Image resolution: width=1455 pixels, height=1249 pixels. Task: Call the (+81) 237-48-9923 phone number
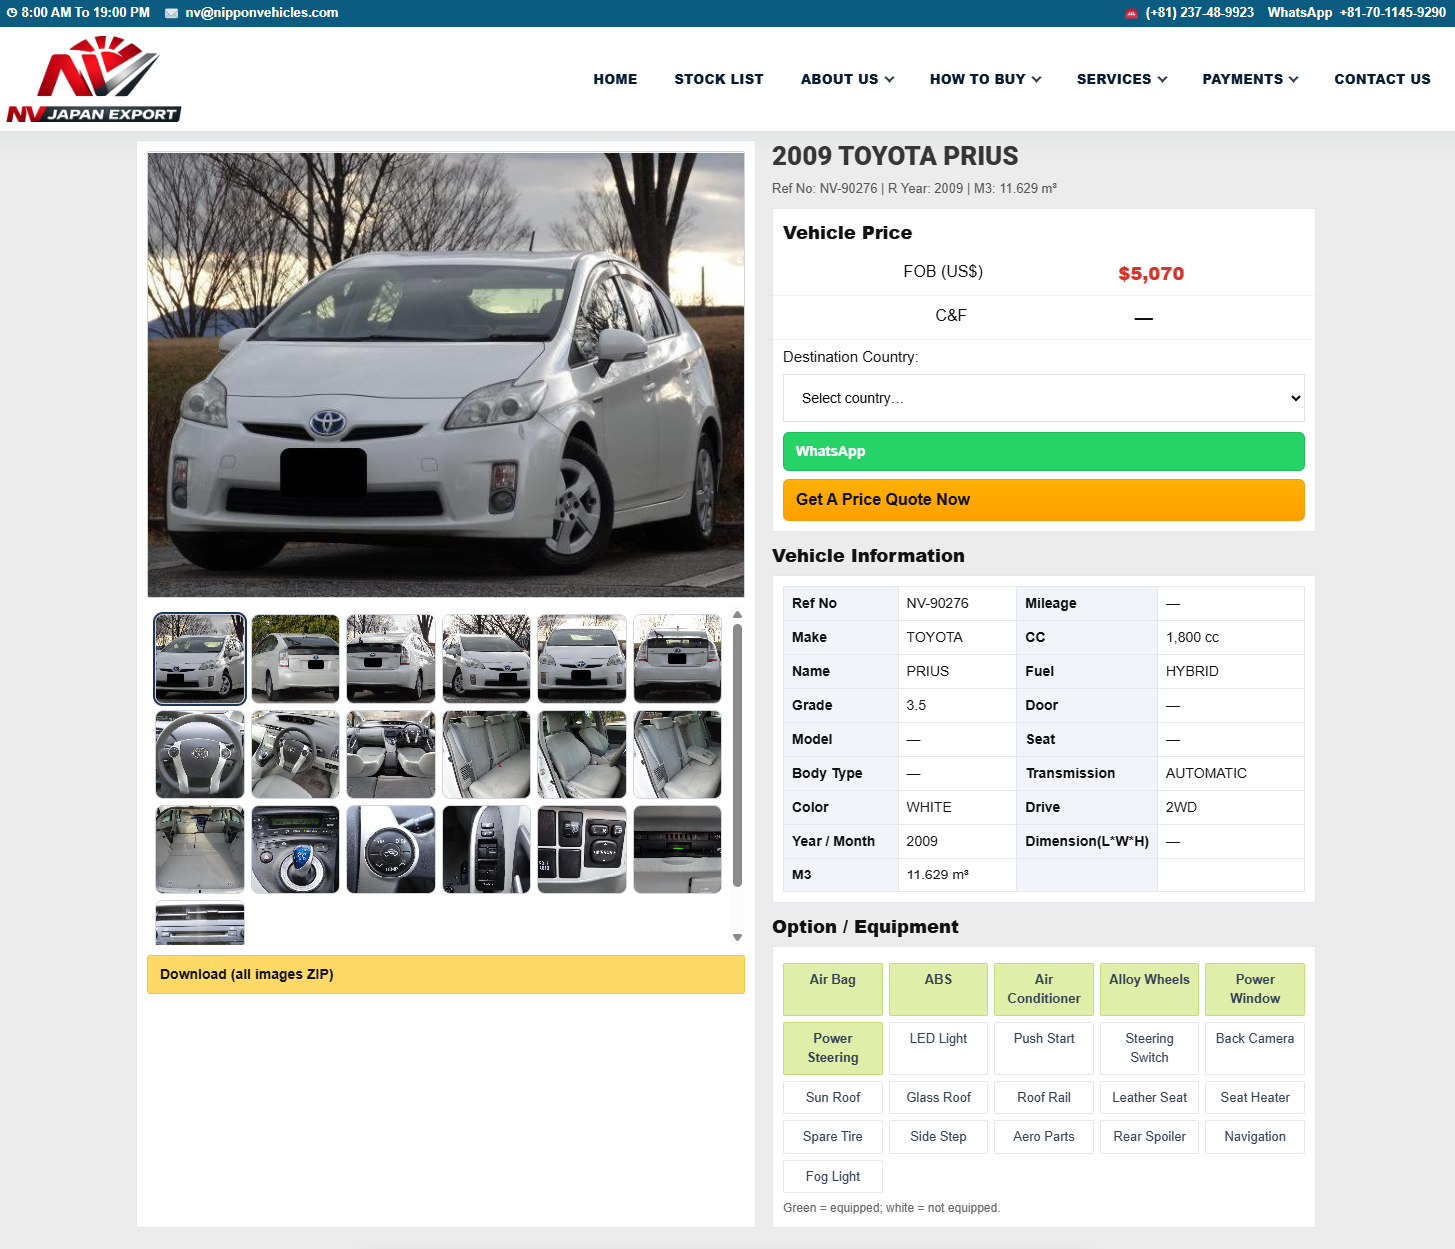click(1199, 13)
